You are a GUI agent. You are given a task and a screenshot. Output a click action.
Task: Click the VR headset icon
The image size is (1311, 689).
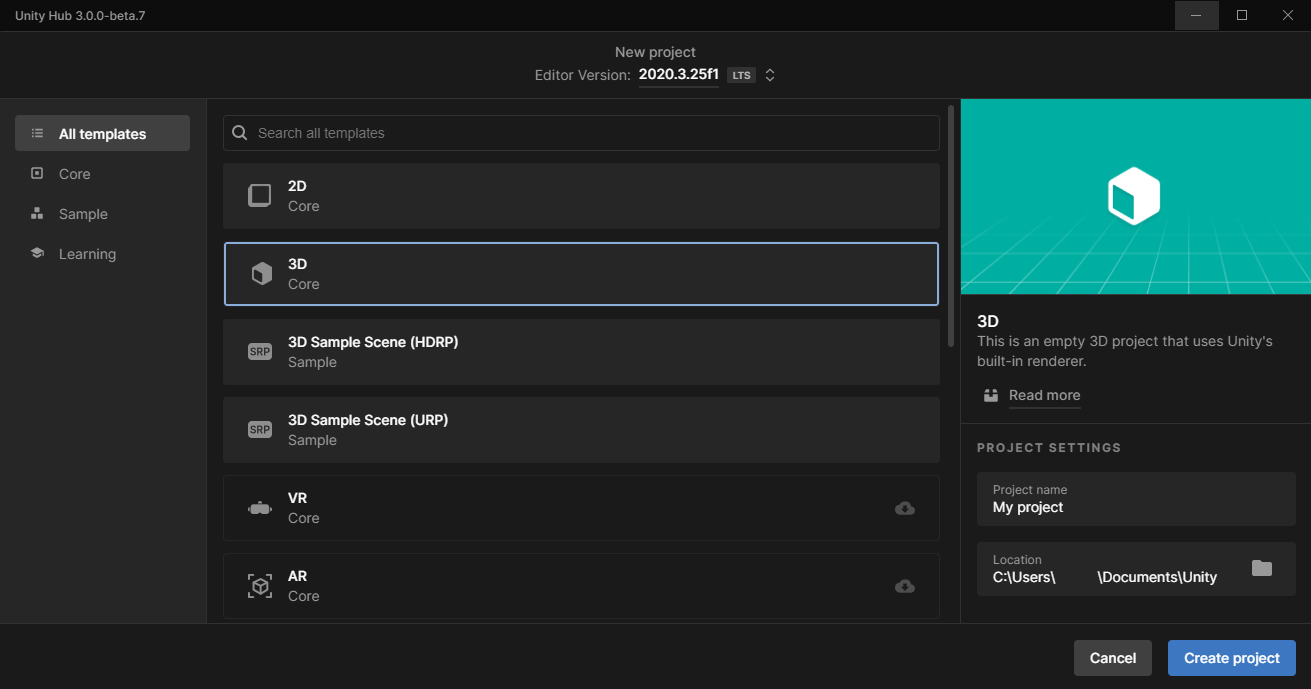pos(260,508)
